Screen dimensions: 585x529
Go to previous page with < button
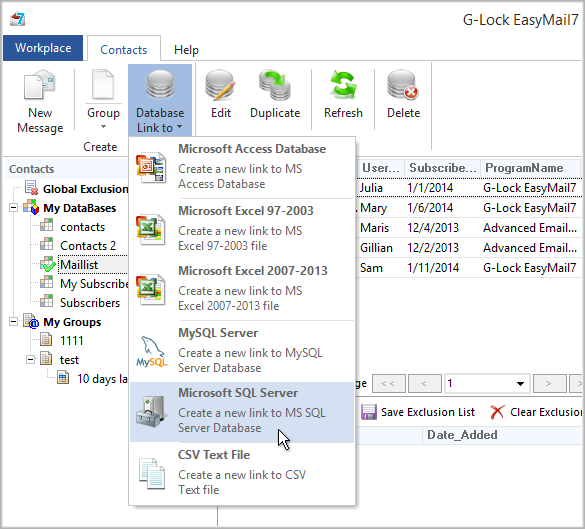pos(425,384)
